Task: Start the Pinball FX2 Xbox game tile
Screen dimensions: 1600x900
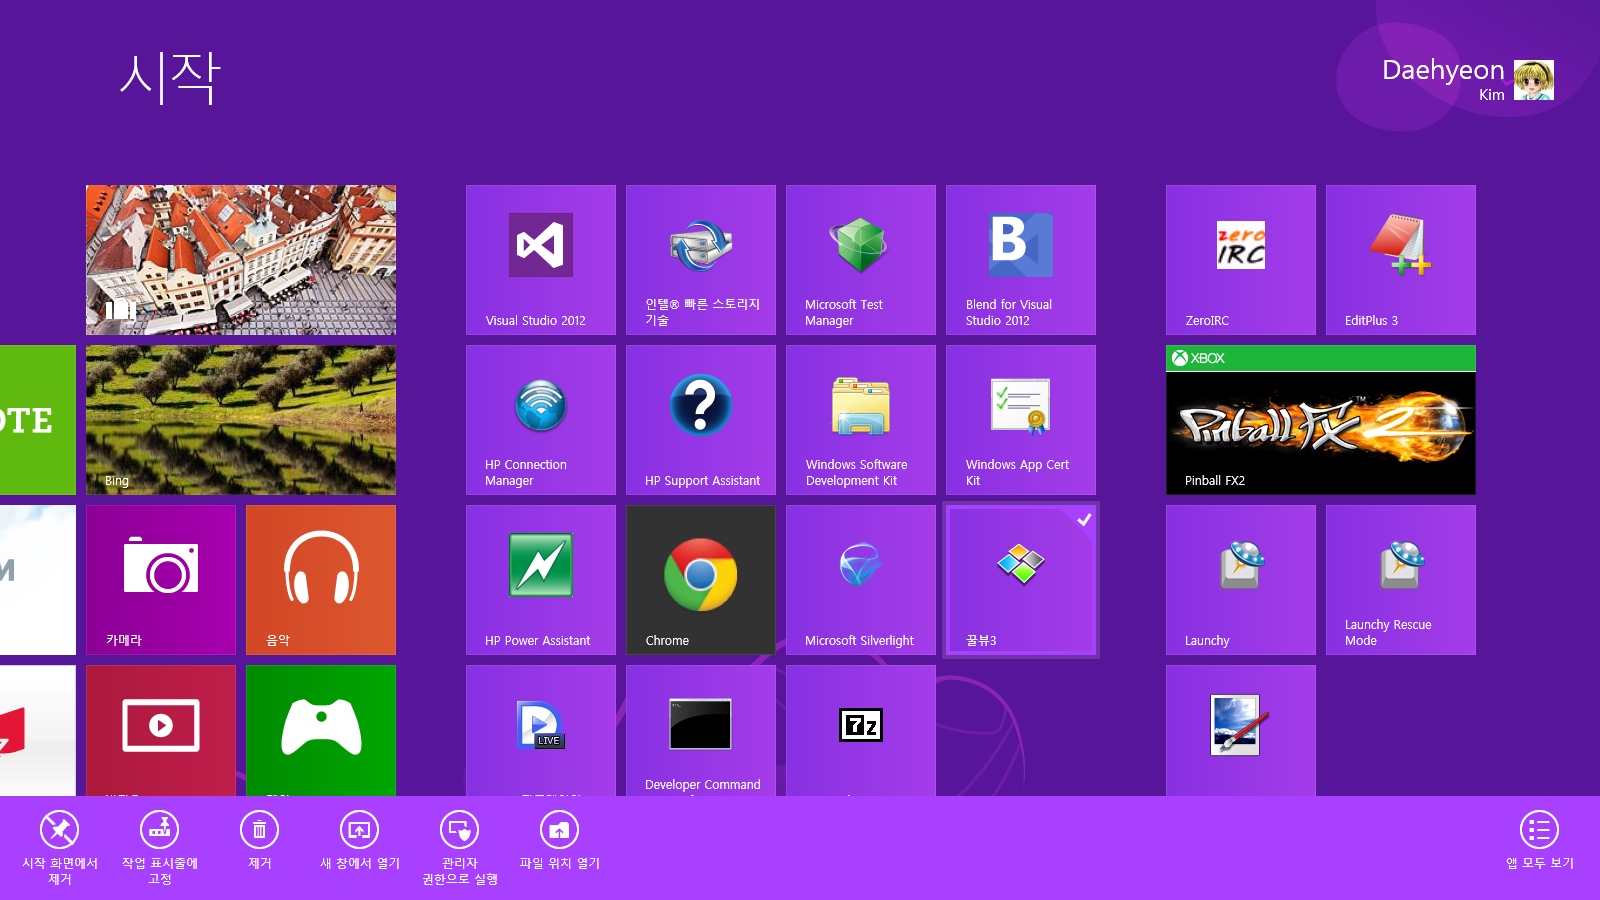Action: click(1321, 420)
